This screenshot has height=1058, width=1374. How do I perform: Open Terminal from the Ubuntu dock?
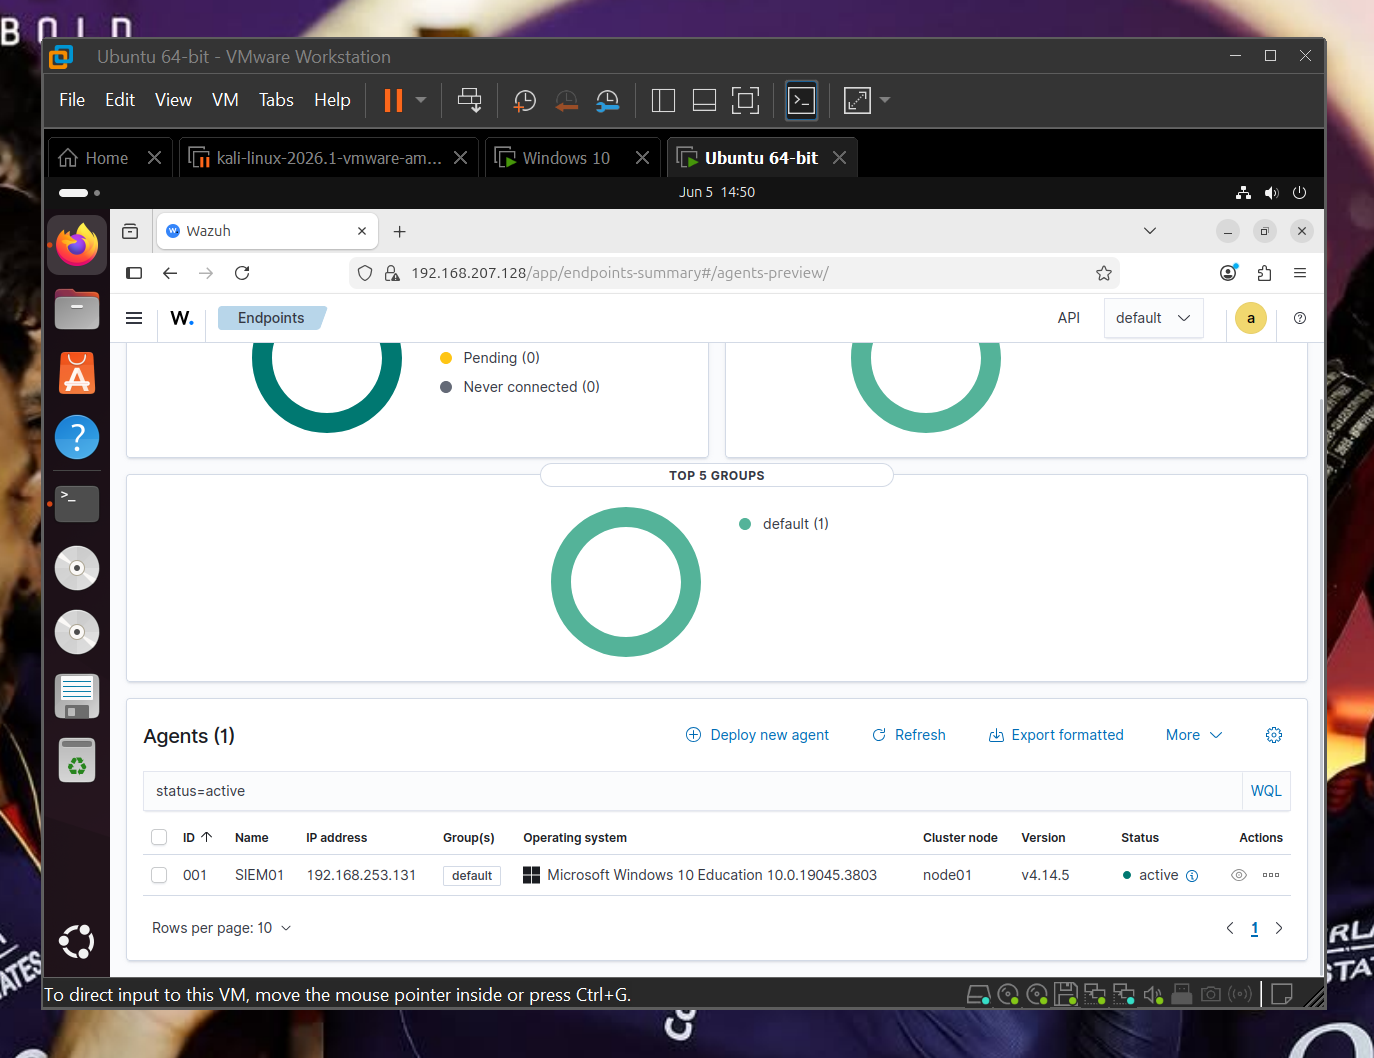coord(77,503)
